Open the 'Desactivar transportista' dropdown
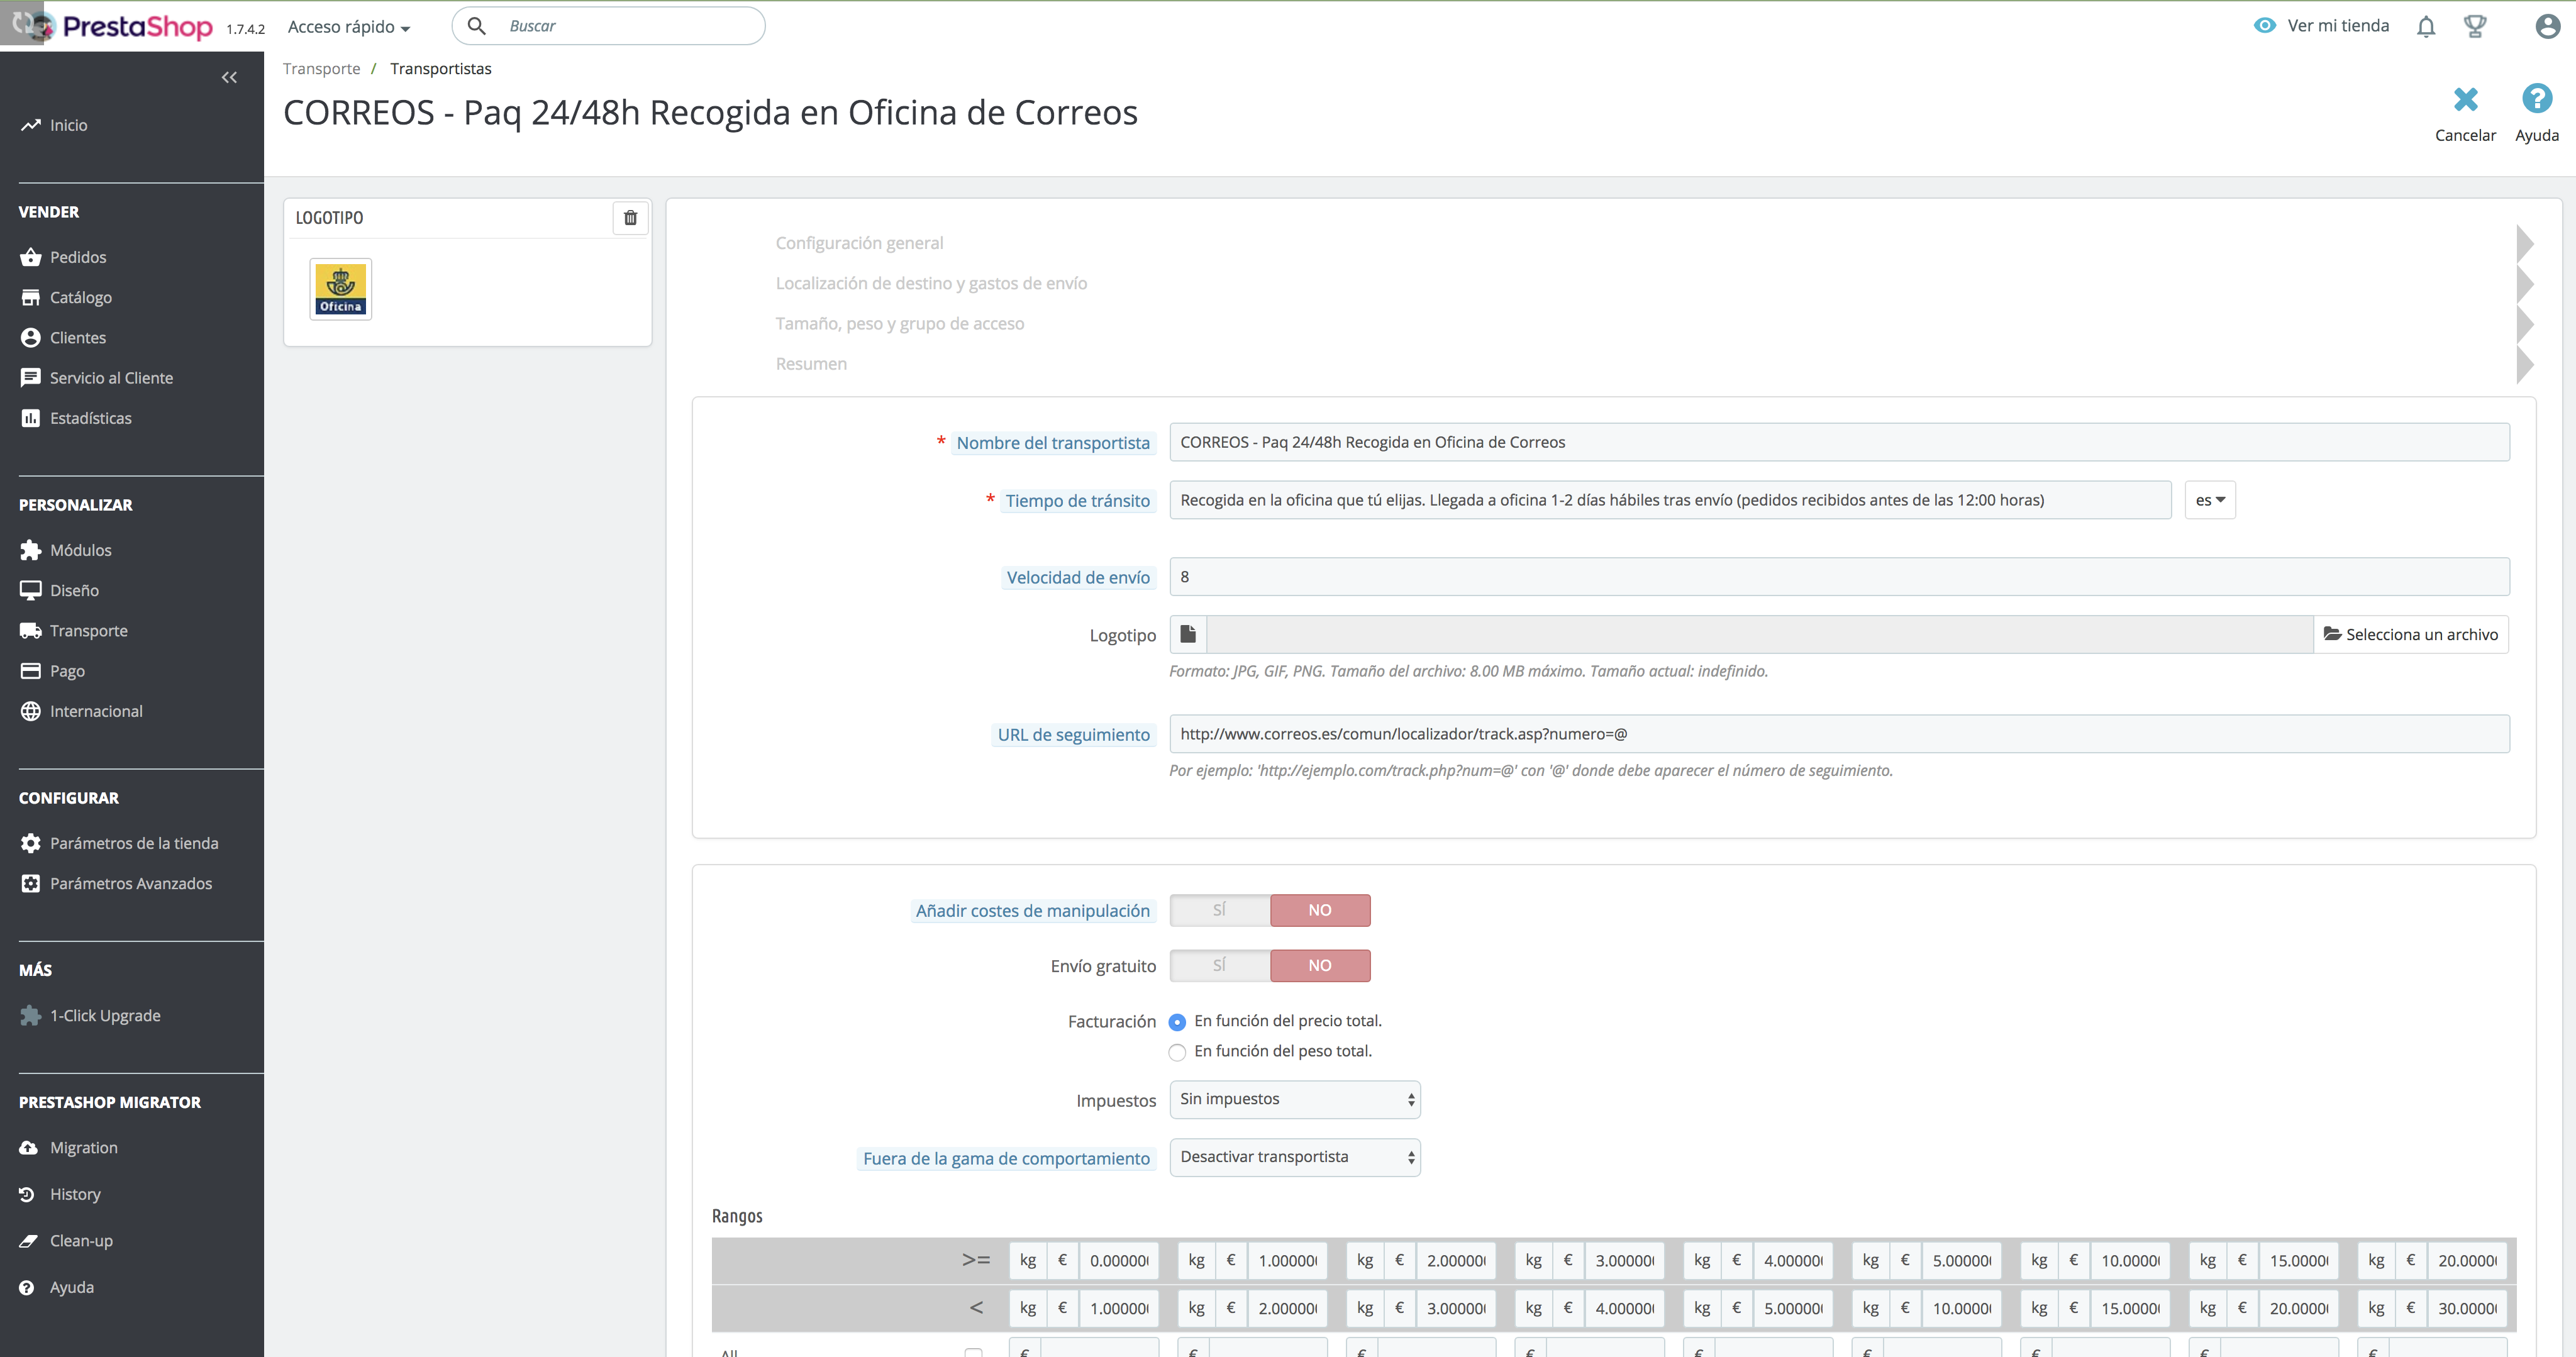 click(x=1294, y=1157)
